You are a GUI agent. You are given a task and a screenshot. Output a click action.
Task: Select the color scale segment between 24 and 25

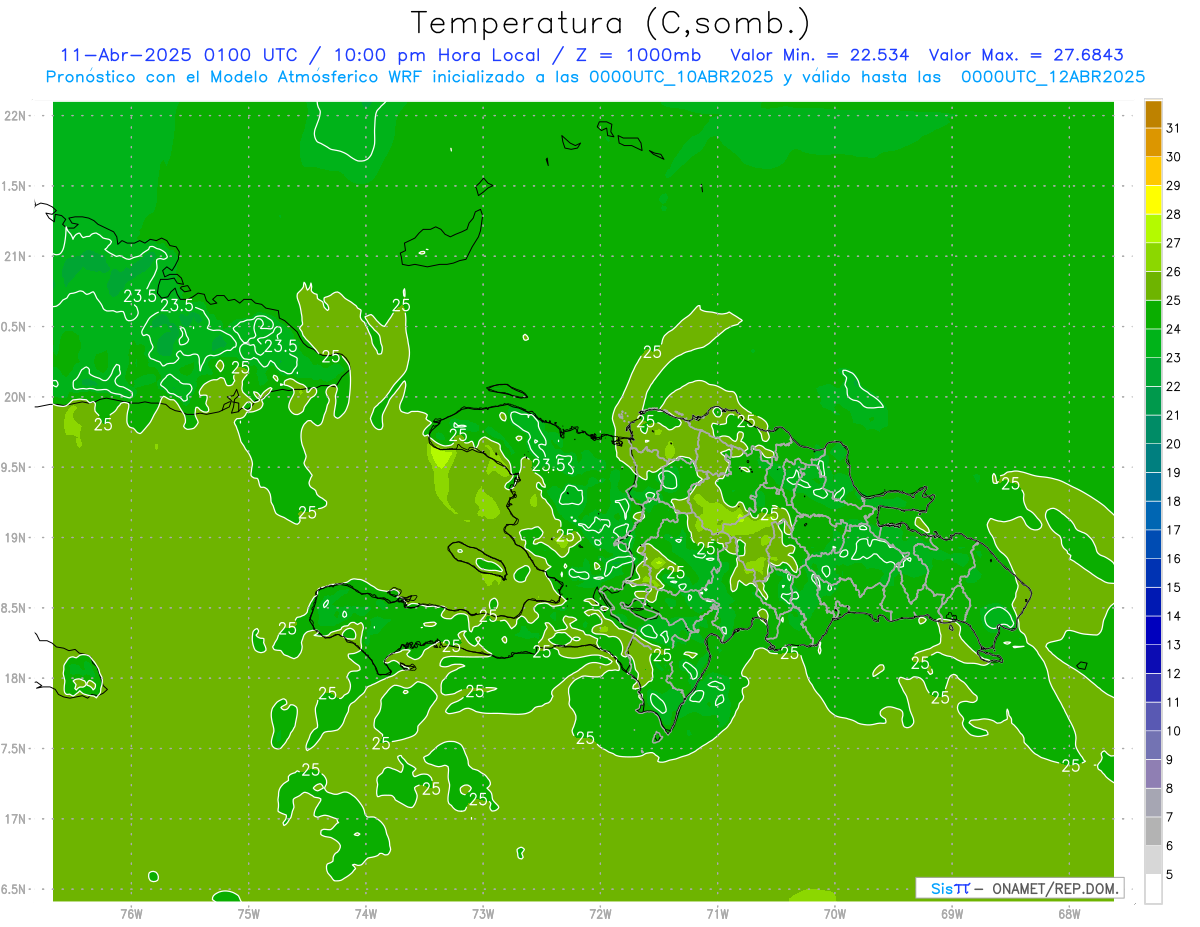[x=1153, y=314]
